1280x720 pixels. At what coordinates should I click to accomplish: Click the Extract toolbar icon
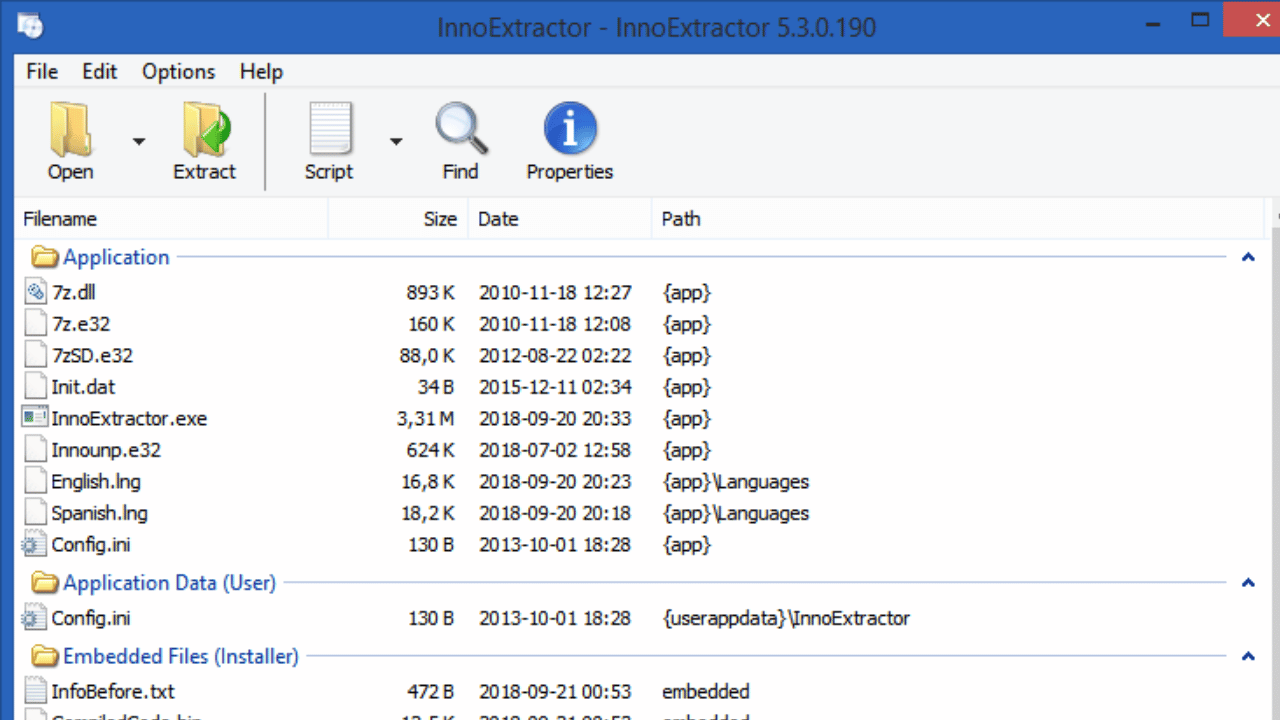pyautogui.click(x=205, y=131)
